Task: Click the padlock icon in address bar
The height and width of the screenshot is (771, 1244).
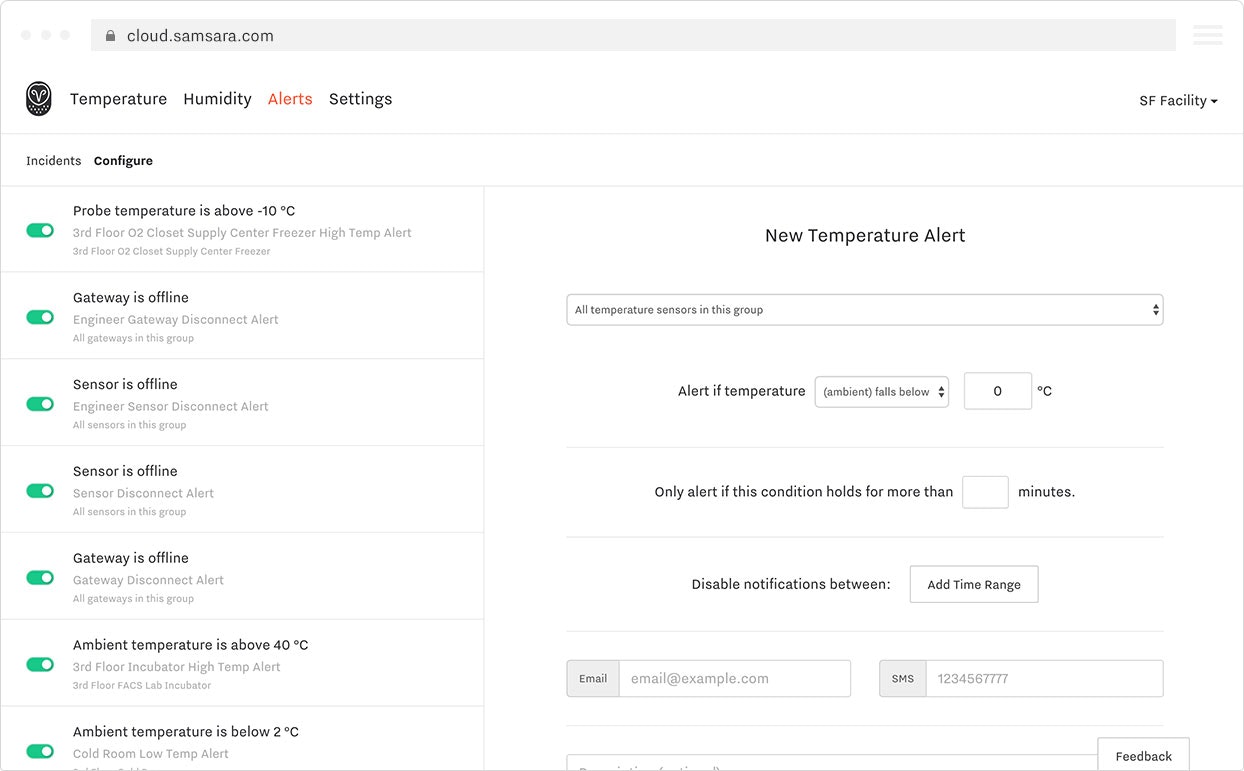Action: 110,36
